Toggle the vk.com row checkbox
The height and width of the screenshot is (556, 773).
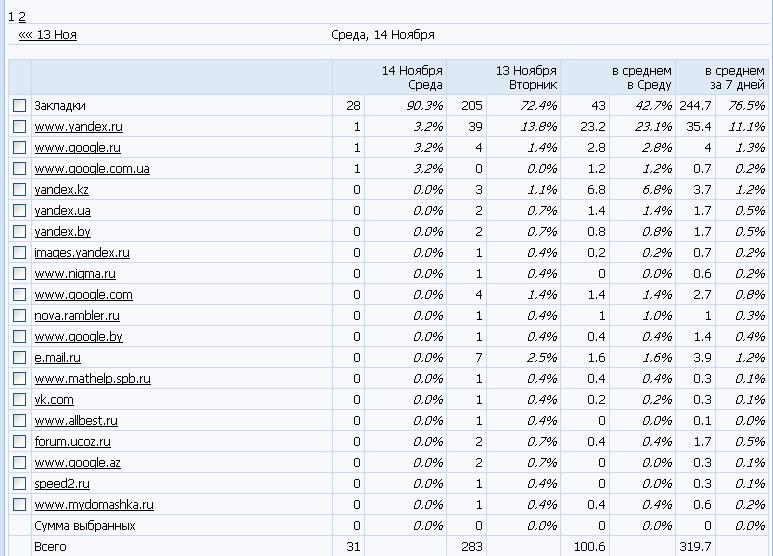tap(19, 400)
